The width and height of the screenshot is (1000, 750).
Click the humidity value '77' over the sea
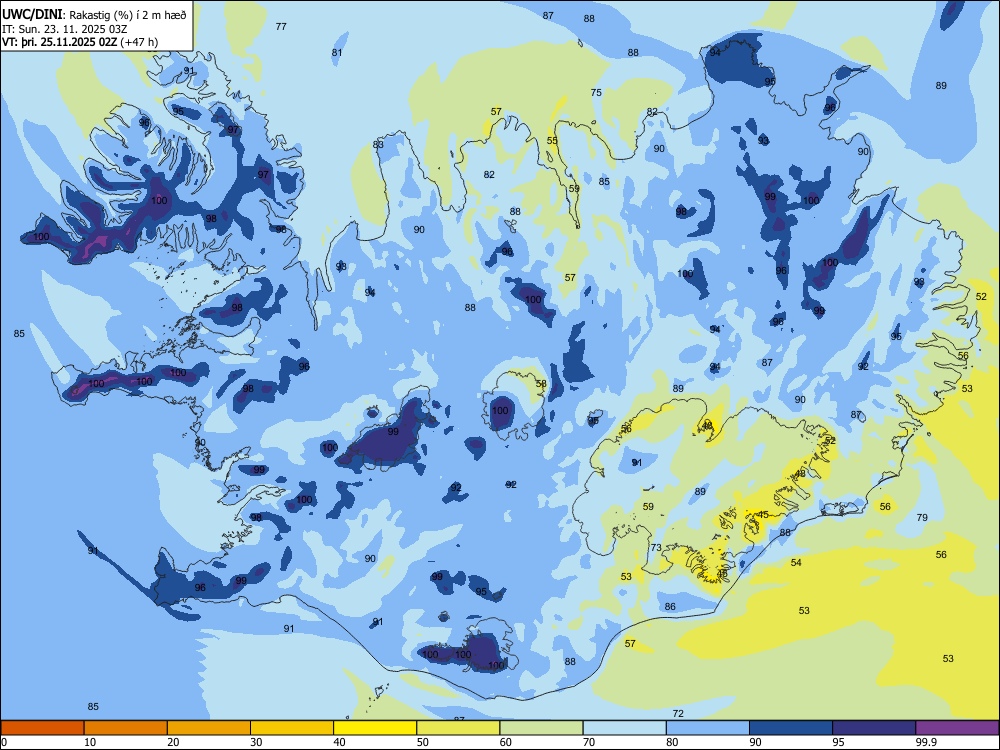pos(281,27)
